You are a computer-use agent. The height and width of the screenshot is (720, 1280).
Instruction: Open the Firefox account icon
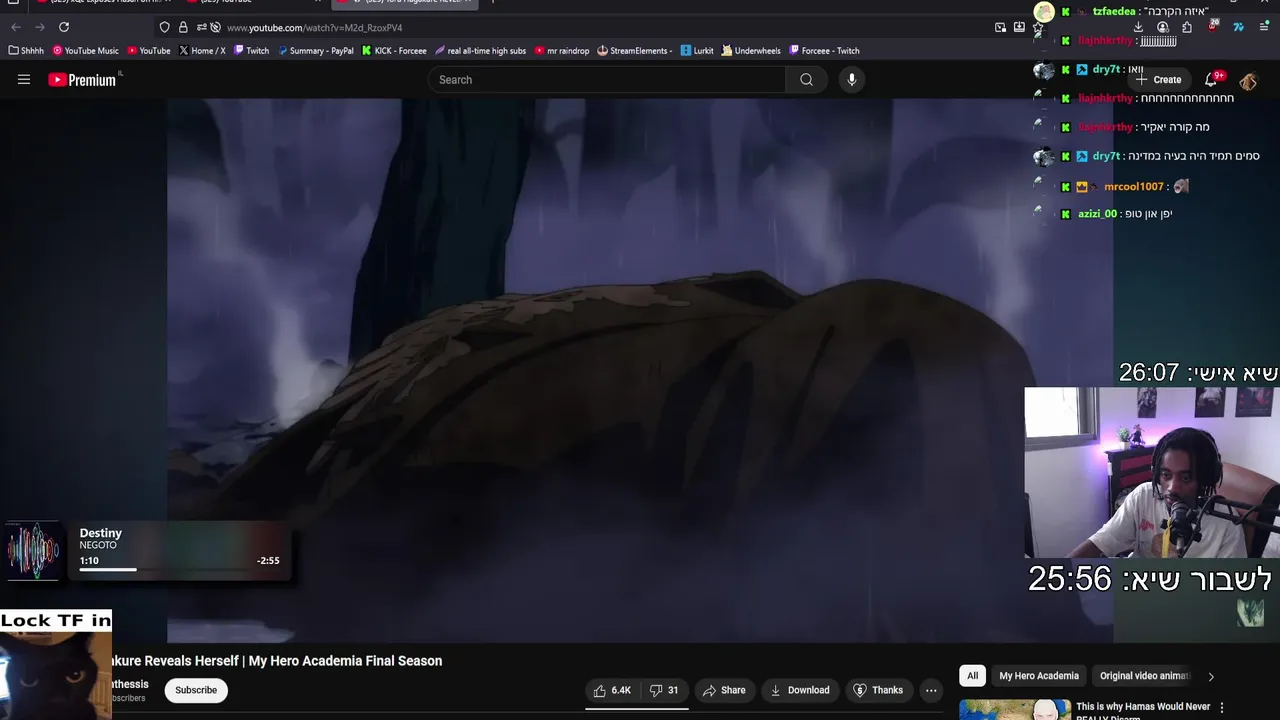(1162, 27)
